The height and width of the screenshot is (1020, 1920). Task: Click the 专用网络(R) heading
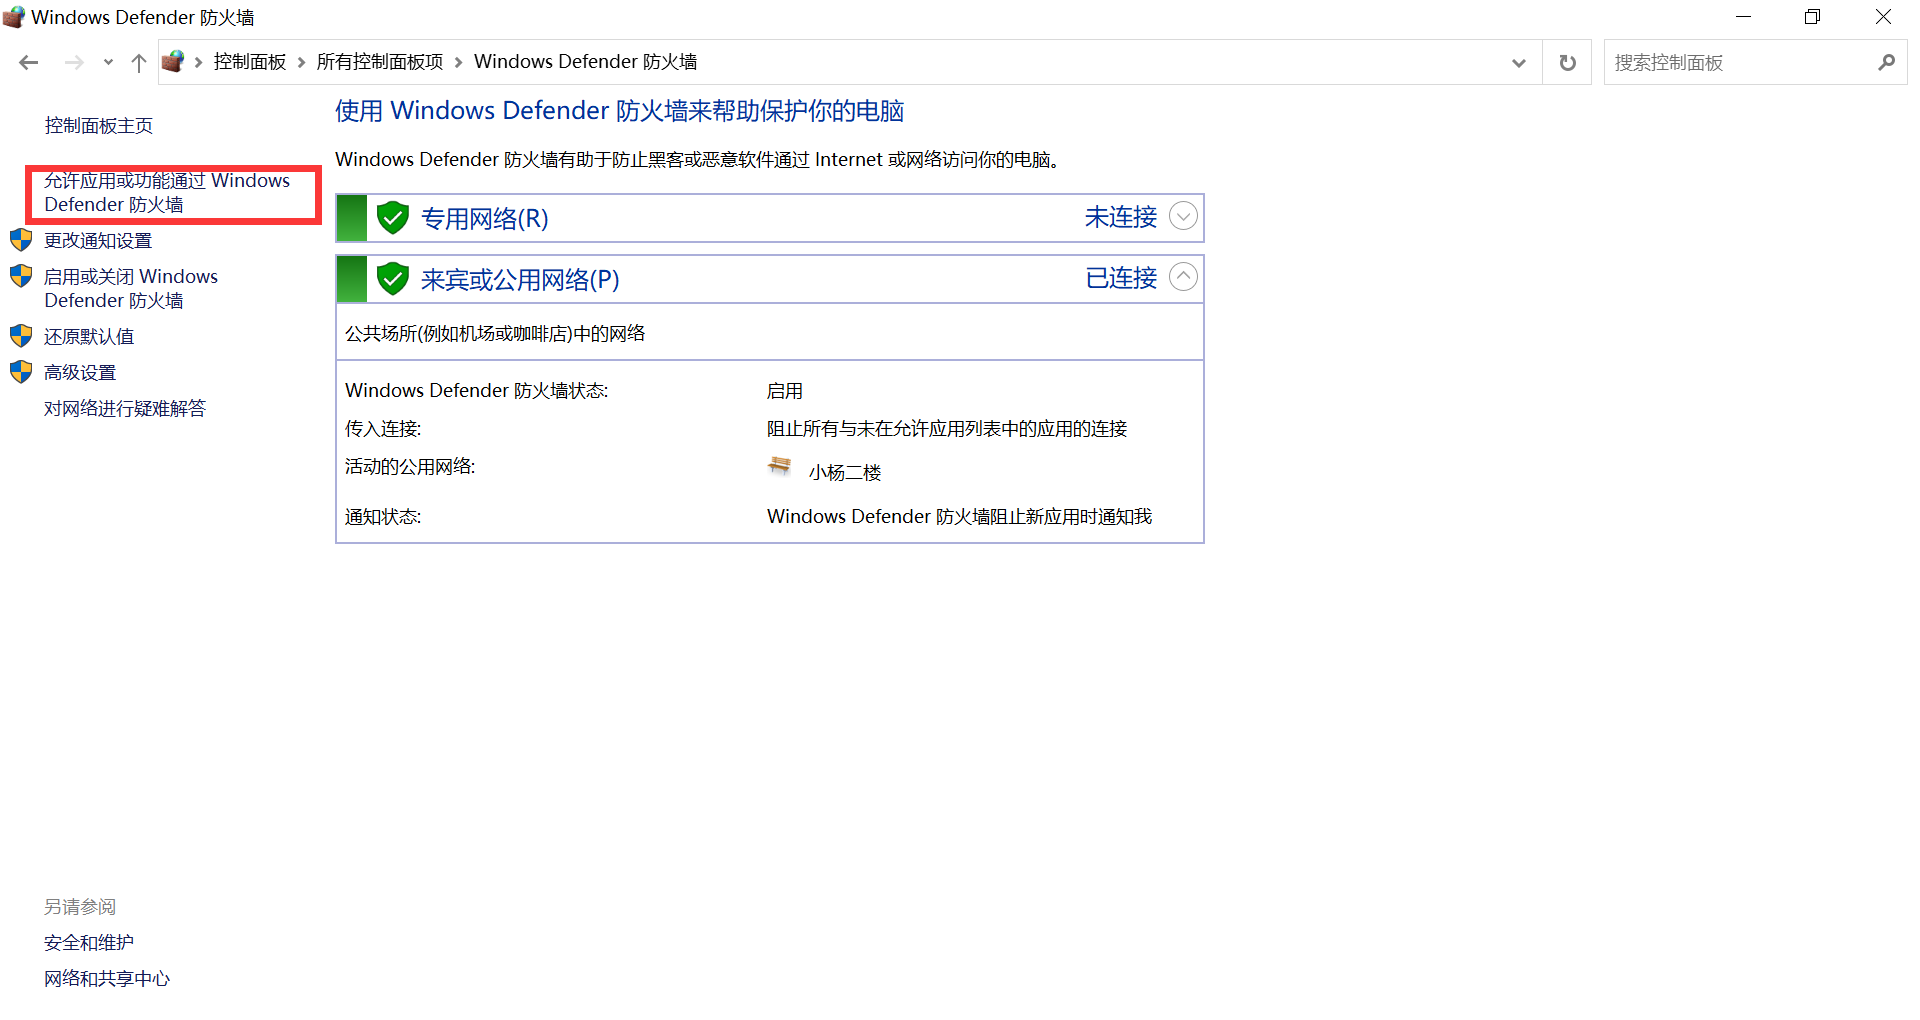pyautogui.click(x=485, y=219)
